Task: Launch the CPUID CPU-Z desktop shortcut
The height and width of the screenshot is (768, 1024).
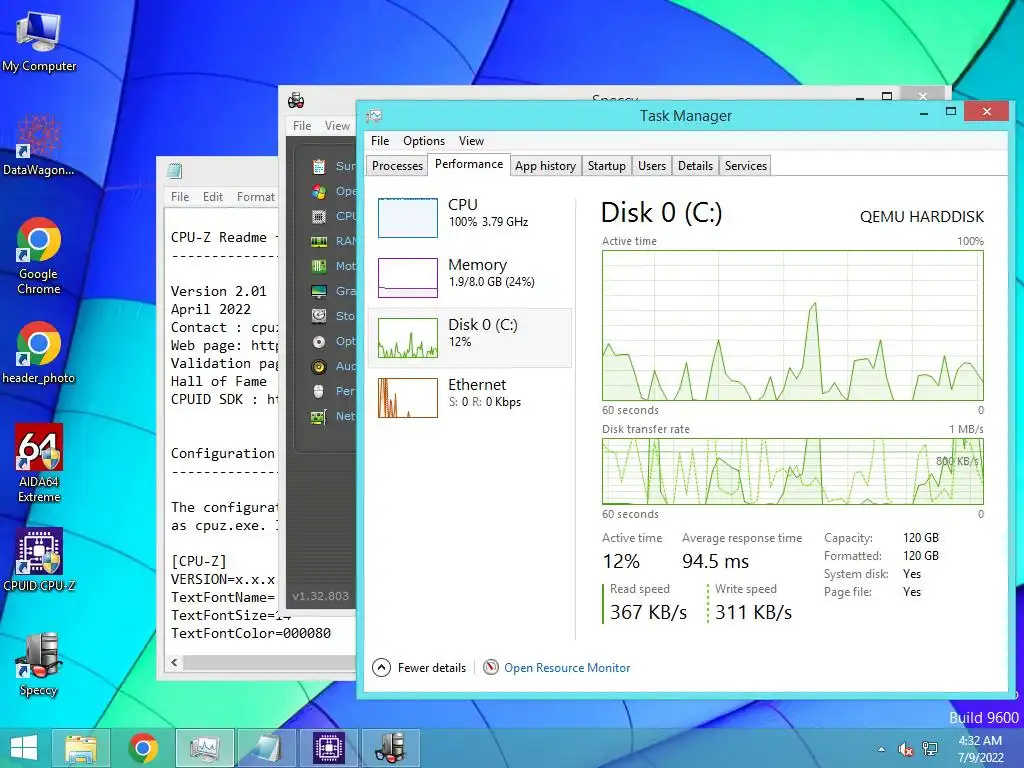Action: [x=39, y=560]
